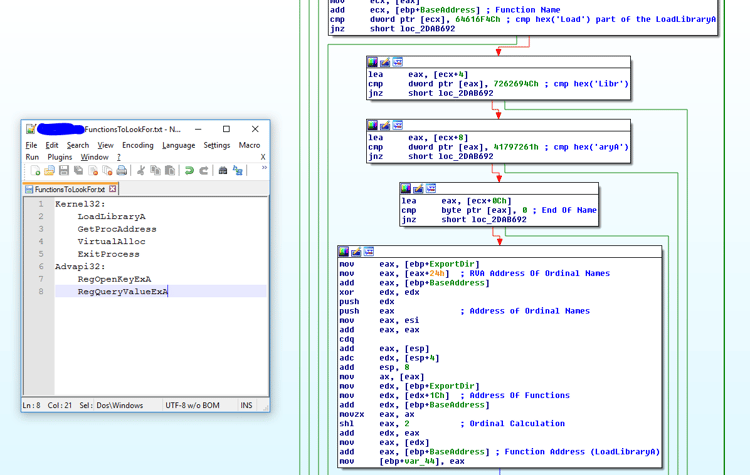This screenshot has width=750, height=475.
Task: Open the Edit menu
Action: pos(52,145)
